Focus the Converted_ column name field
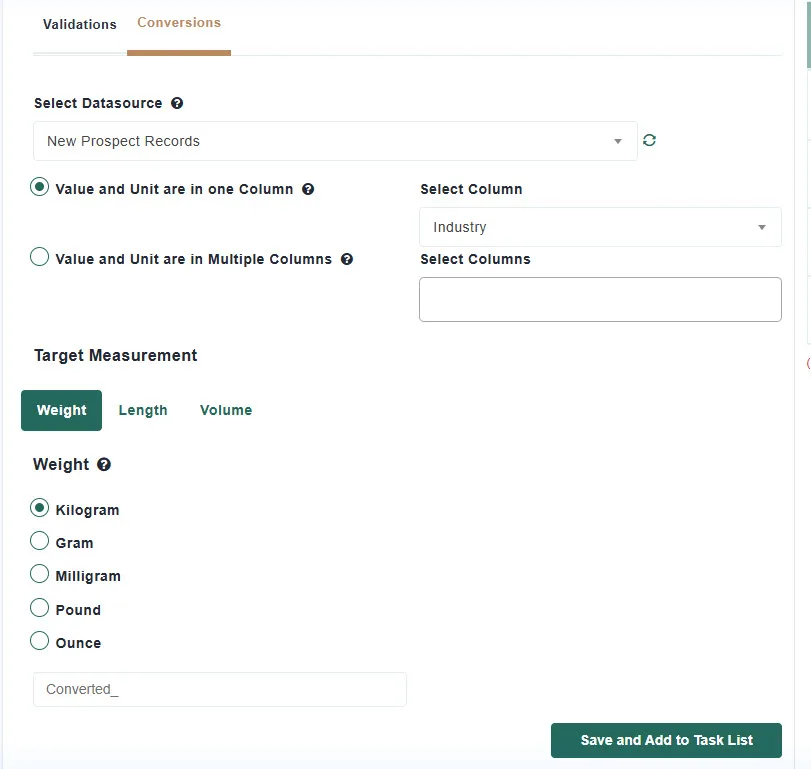Image resolution: width=811 pixels, height=769 pixels. [220, 689]
